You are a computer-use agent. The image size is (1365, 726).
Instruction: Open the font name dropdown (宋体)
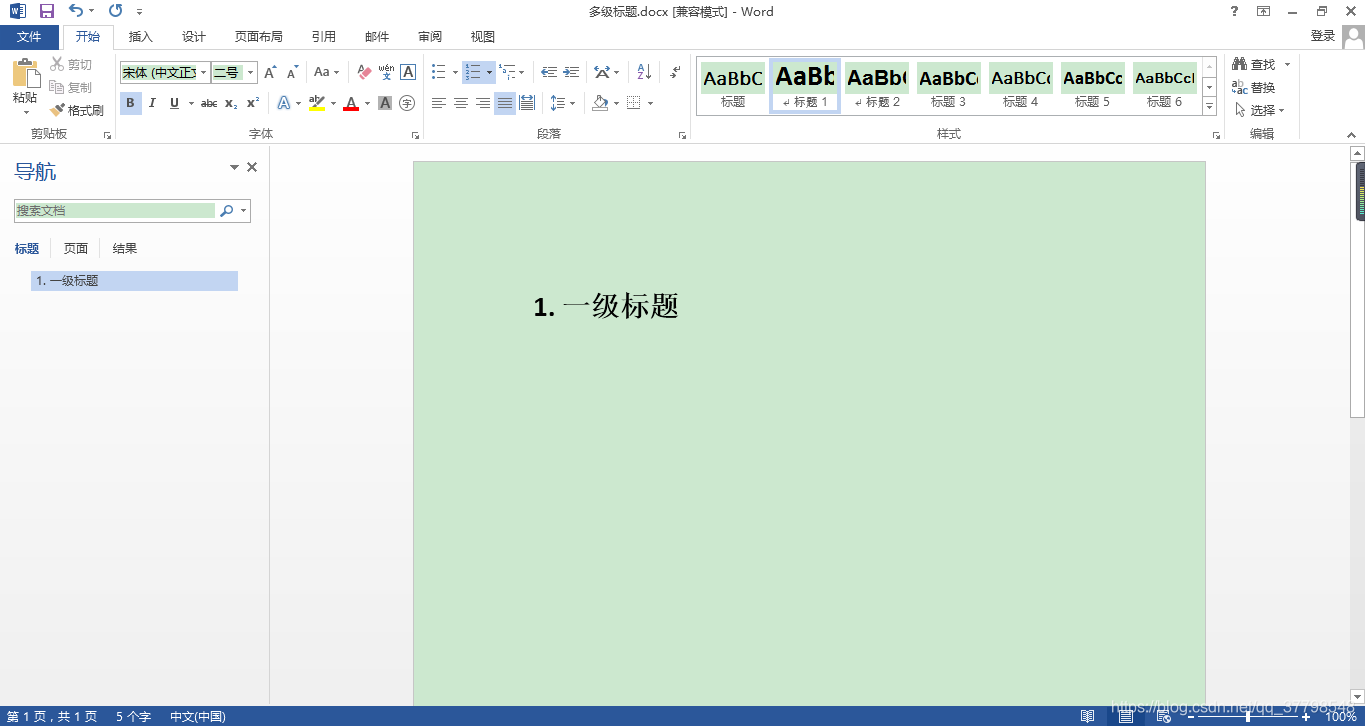(x=204, y=72)
